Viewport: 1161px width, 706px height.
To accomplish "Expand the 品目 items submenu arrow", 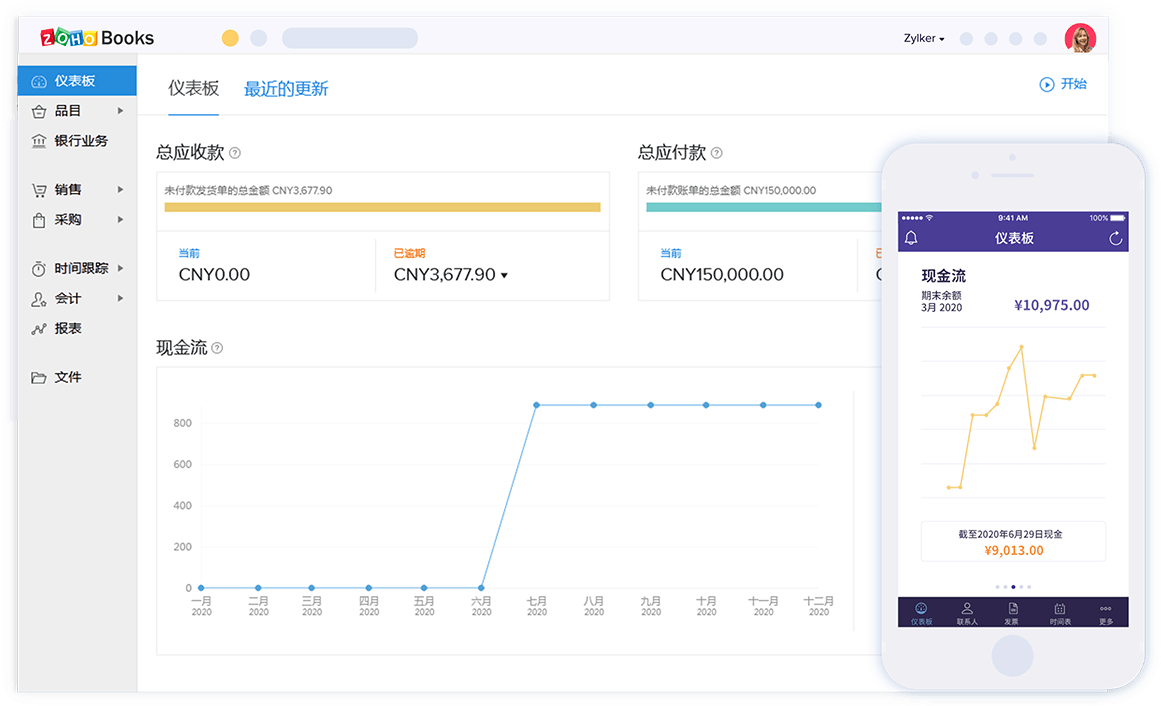I will point(120,111).
